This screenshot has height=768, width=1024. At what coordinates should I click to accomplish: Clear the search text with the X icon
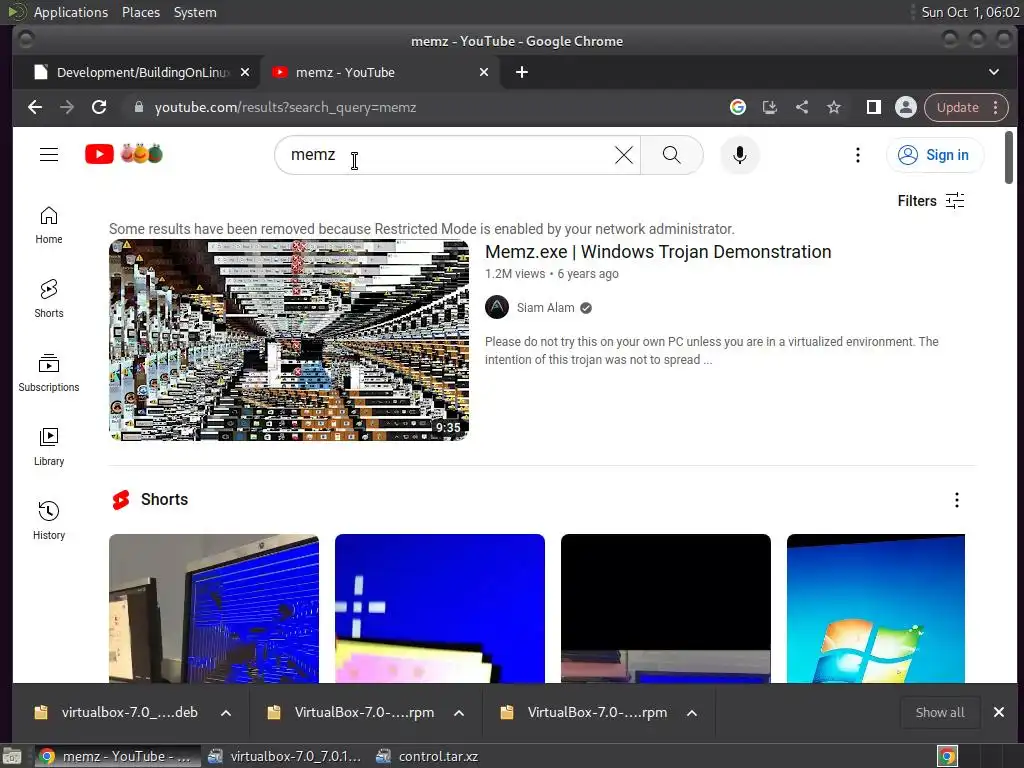pos(624,155)
